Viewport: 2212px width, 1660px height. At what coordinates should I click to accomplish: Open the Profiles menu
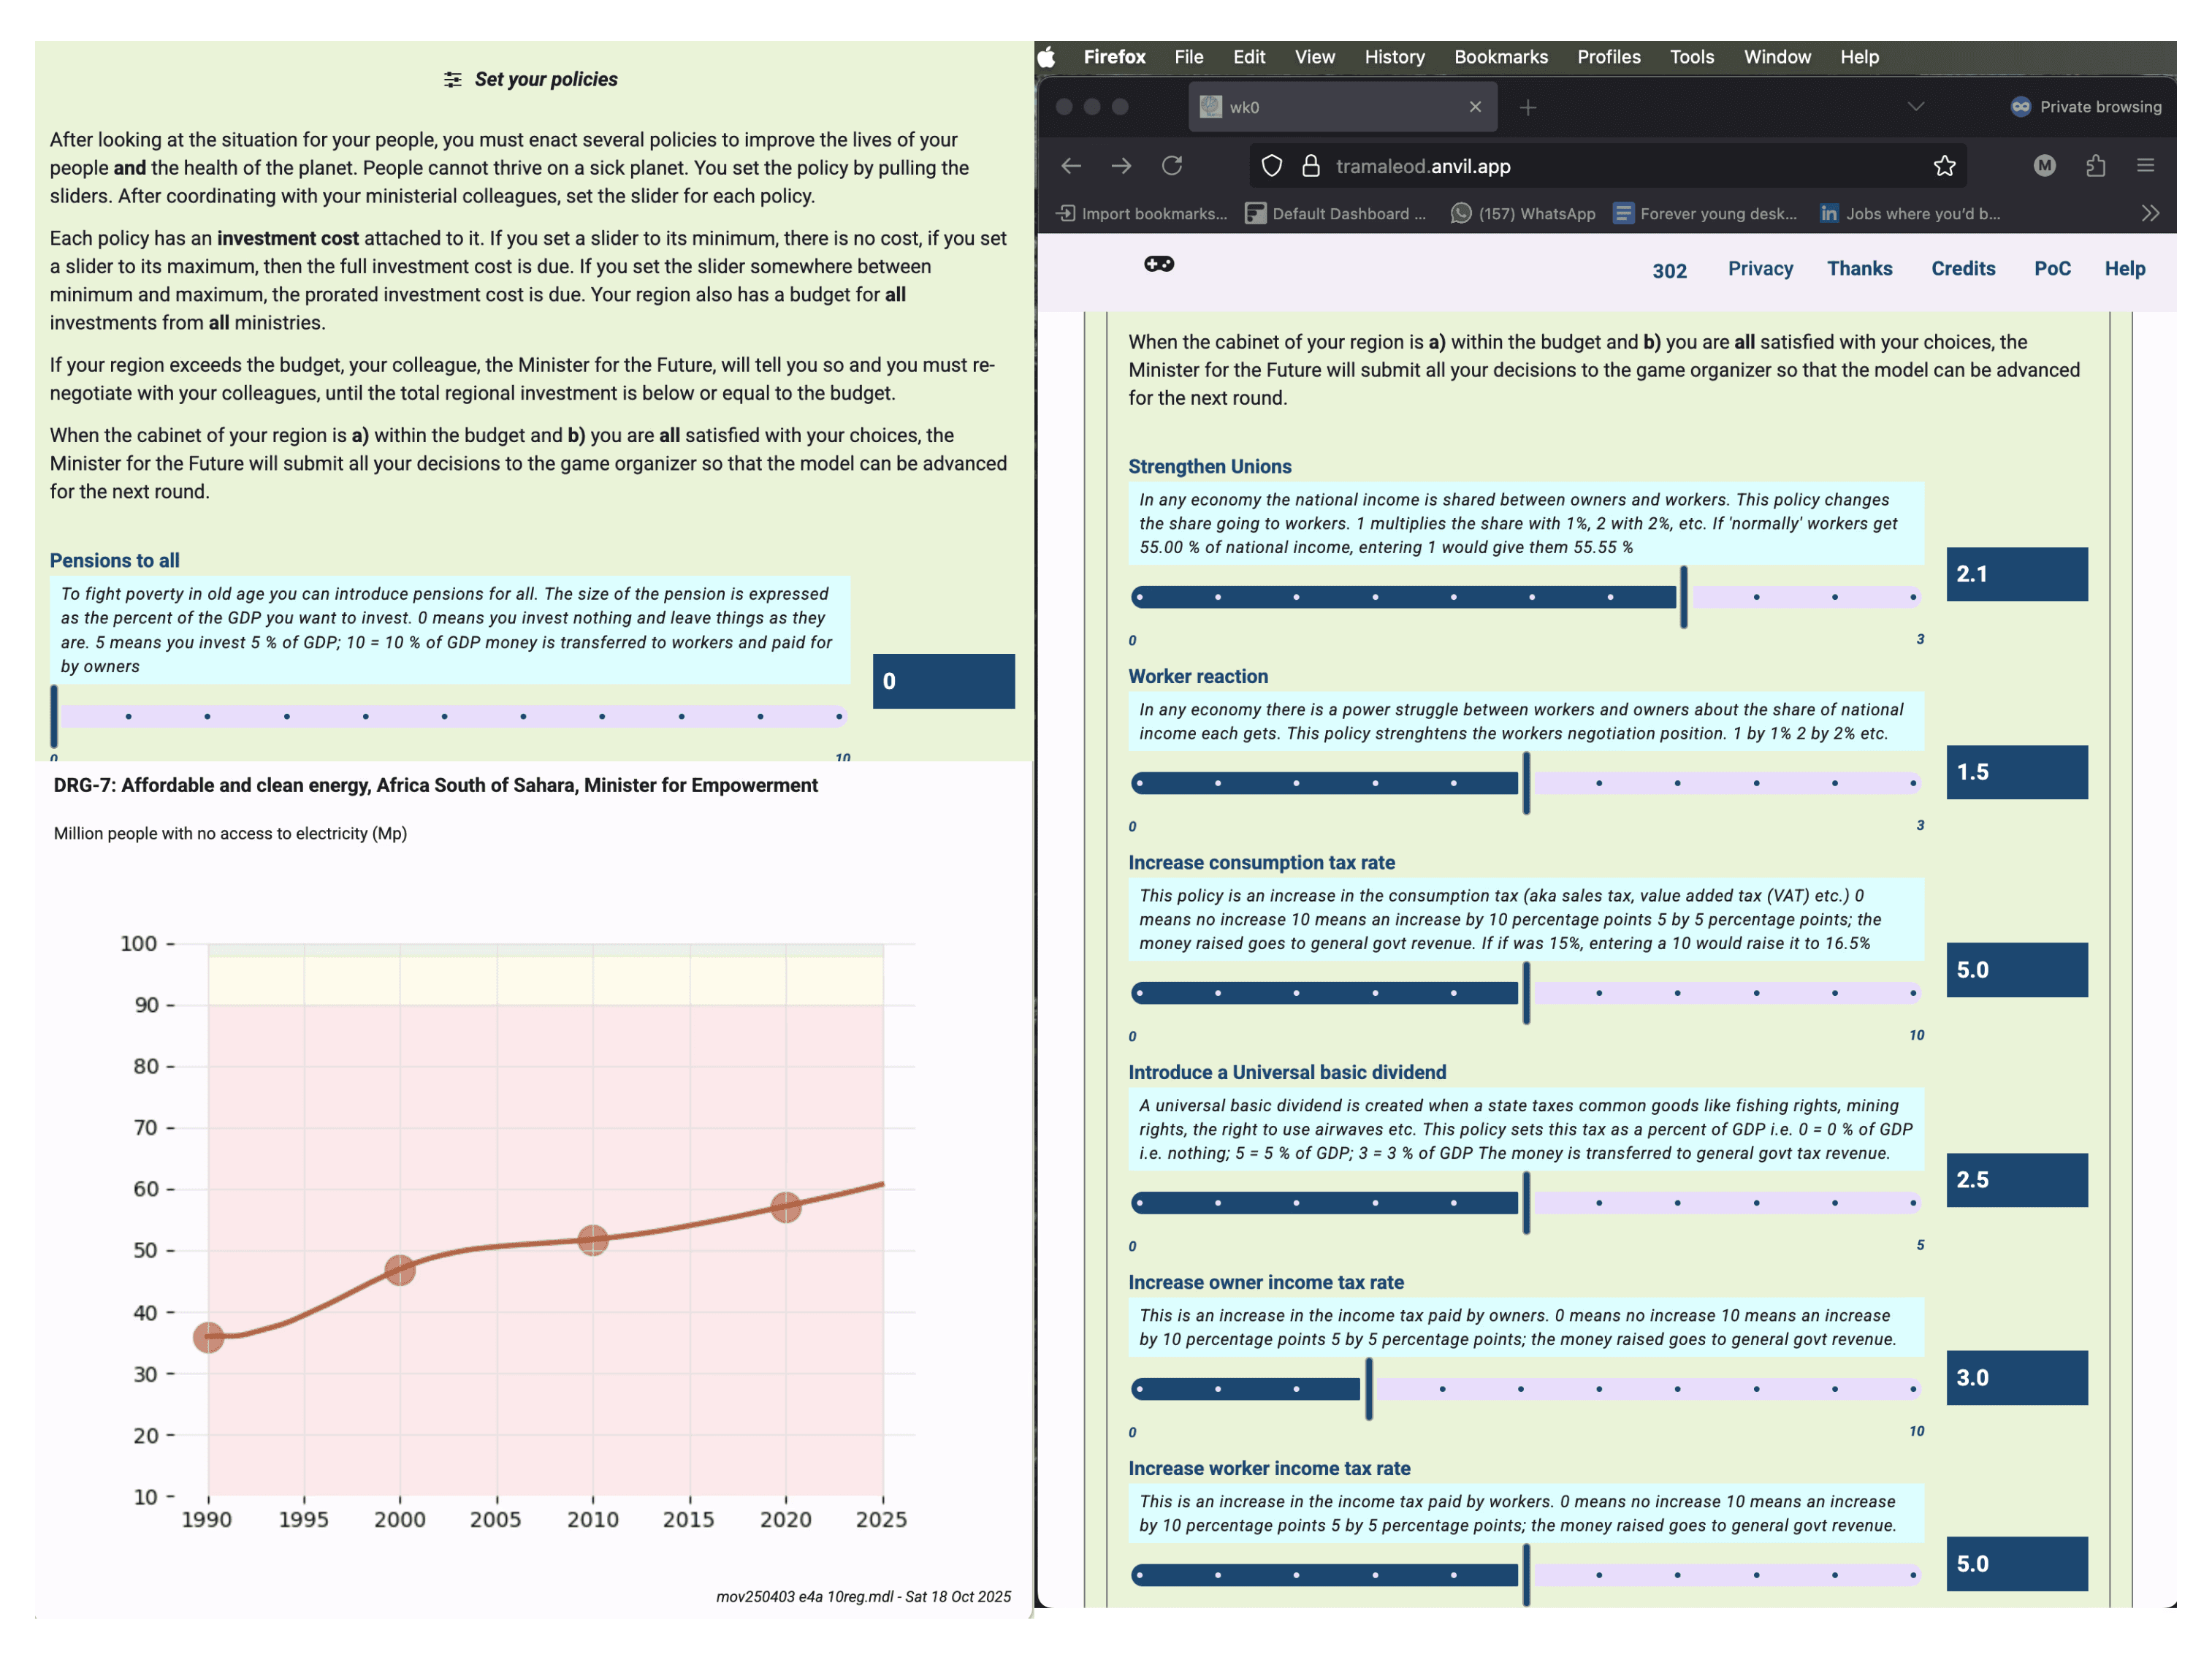1609,57
